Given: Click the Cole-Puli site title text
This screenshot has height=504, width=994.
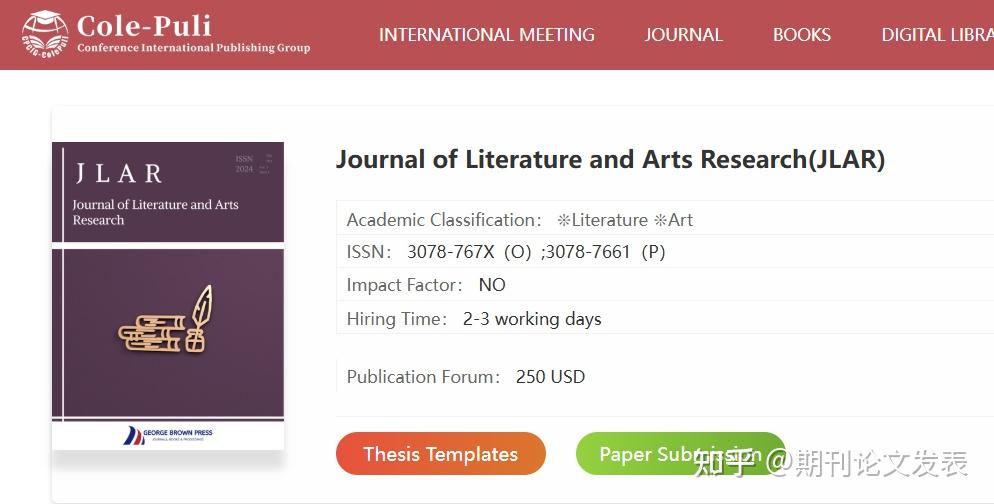Looking at the screenshot, I should click(144, 26).
